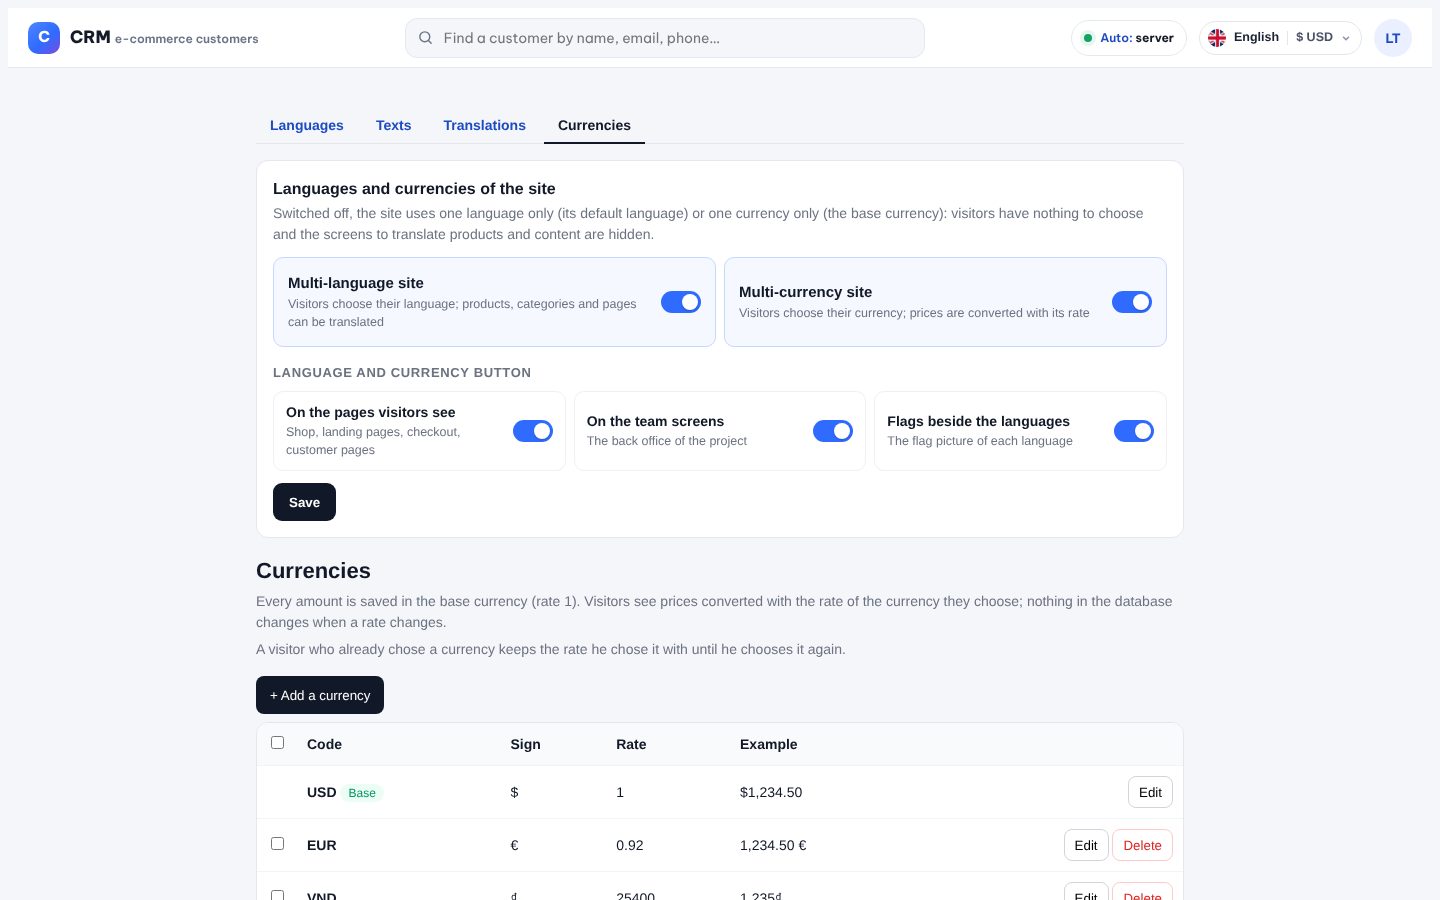
Task: Click the example amount $1,234.50
Action: click(771, 792)
